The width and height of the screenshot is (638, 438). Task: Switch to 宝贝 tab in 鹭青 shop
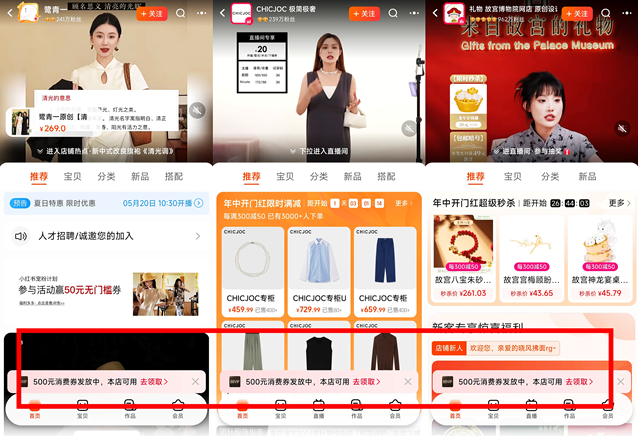click(72, 176)
